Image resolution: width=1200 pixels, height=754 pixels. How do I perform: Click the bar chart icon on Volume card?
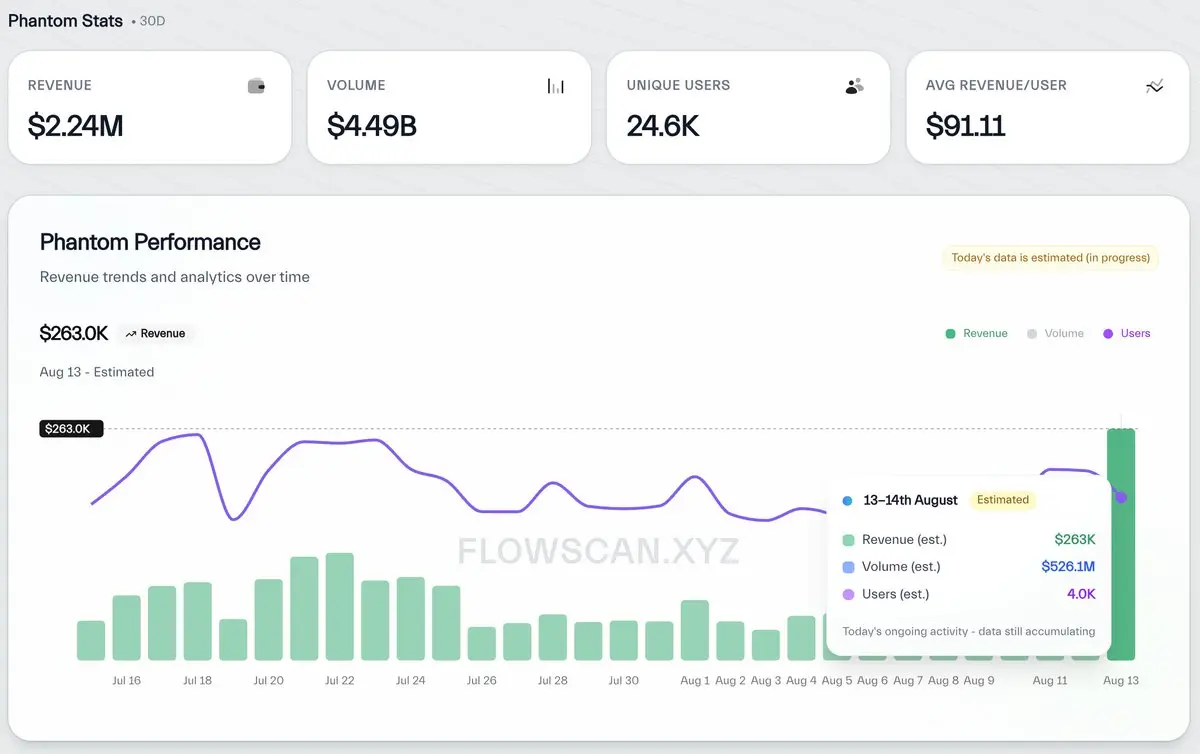click(x=556, y=86)
